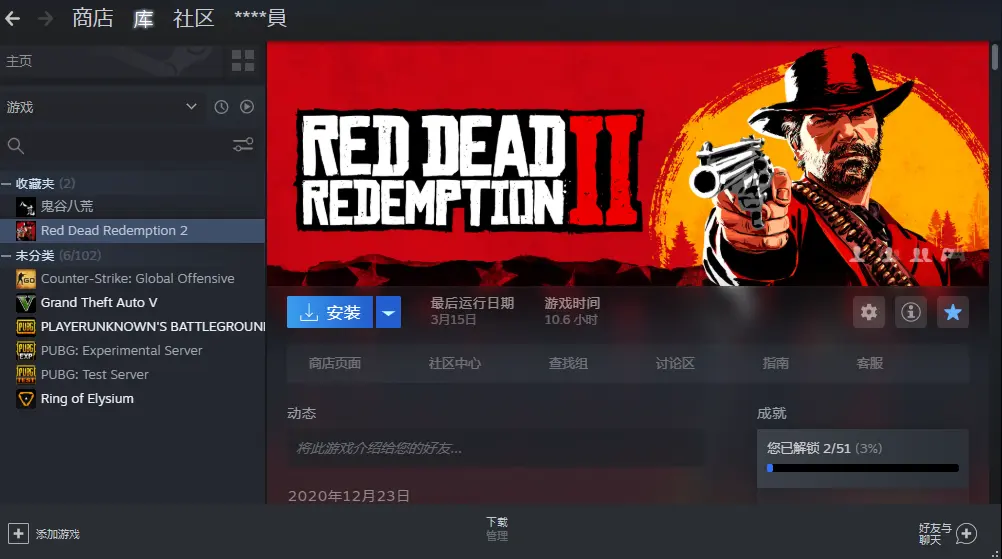Open the 游戏 category filter dropdown
Image resolution: width=1002 pixels, height=559 pixels.
pyautogui.click(x=102, y=107)
